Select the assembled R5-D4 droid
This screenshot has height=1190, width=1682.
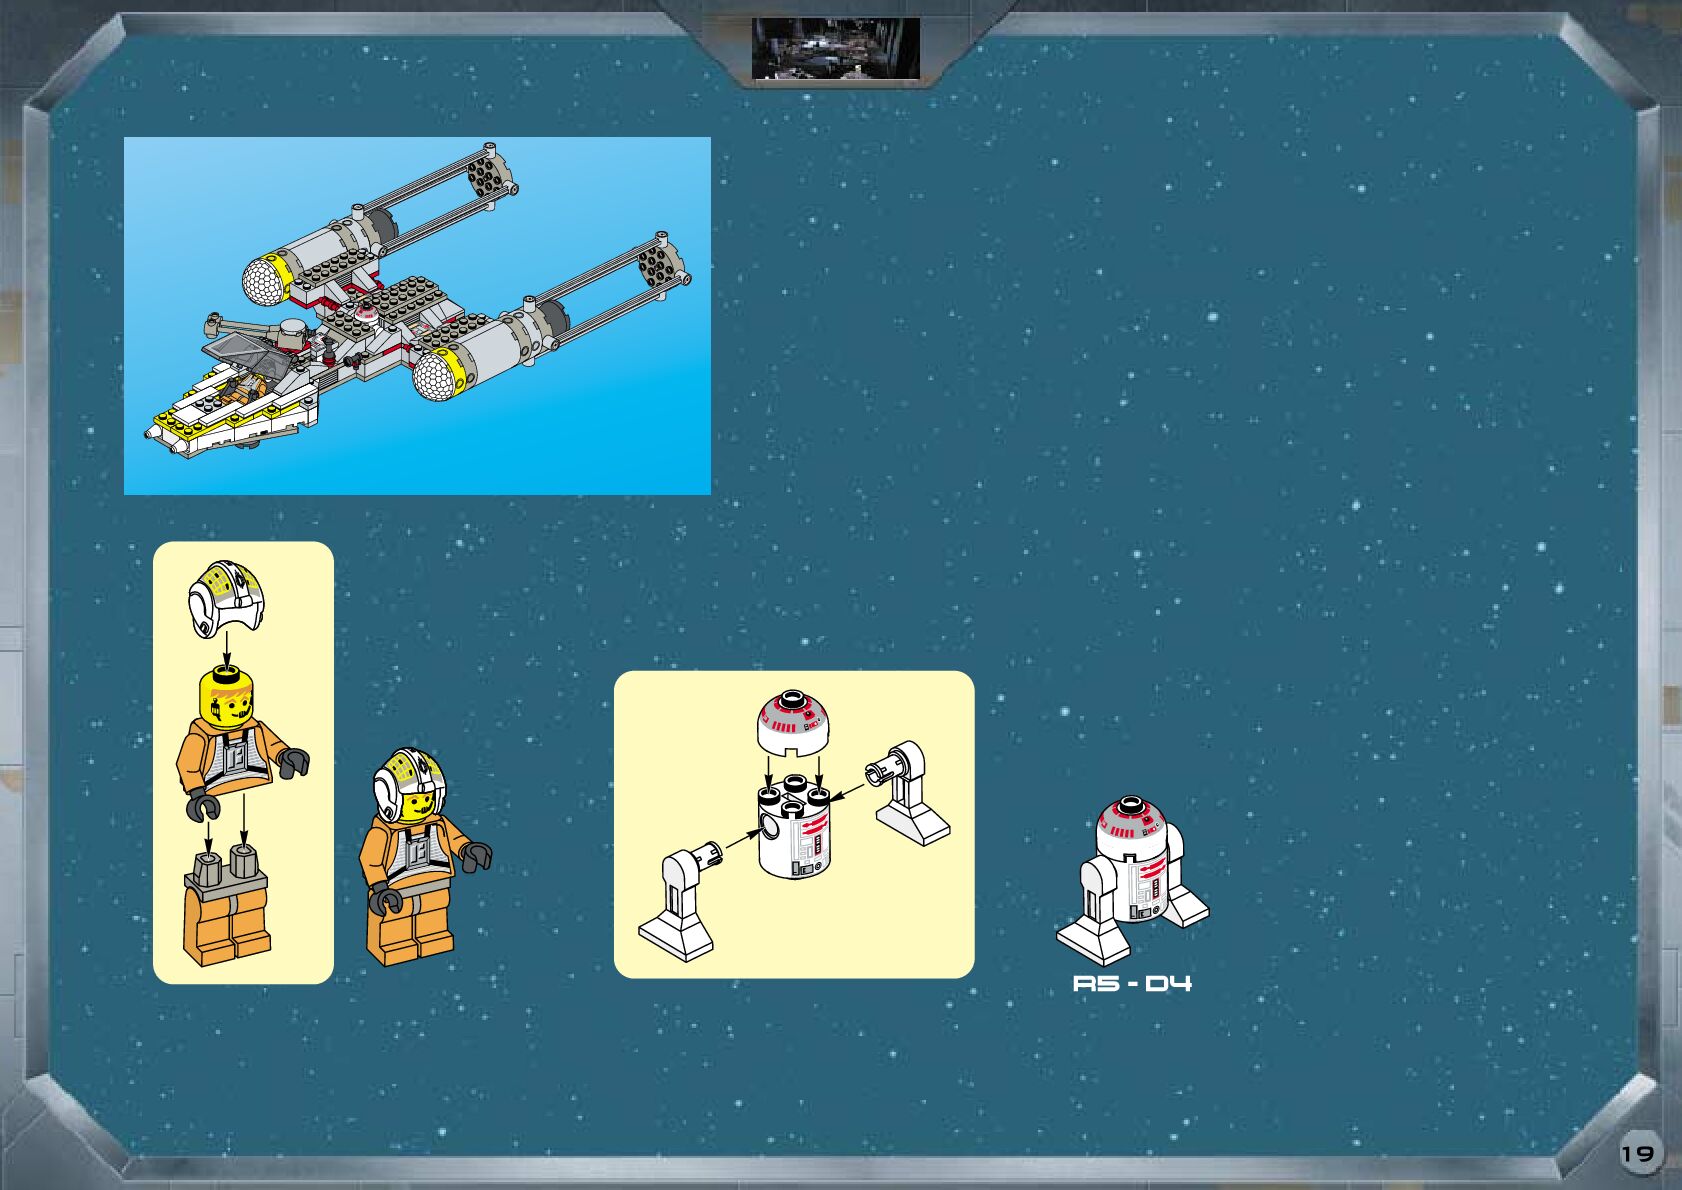click(1132, 878)
